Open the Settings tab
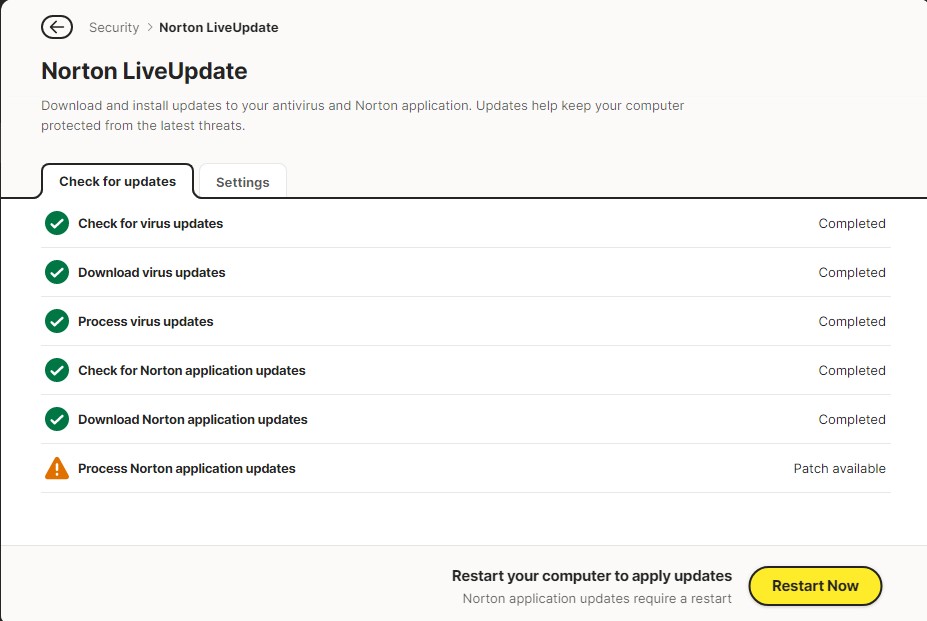Screen dimensions: 927x621 tap(243, 182)
